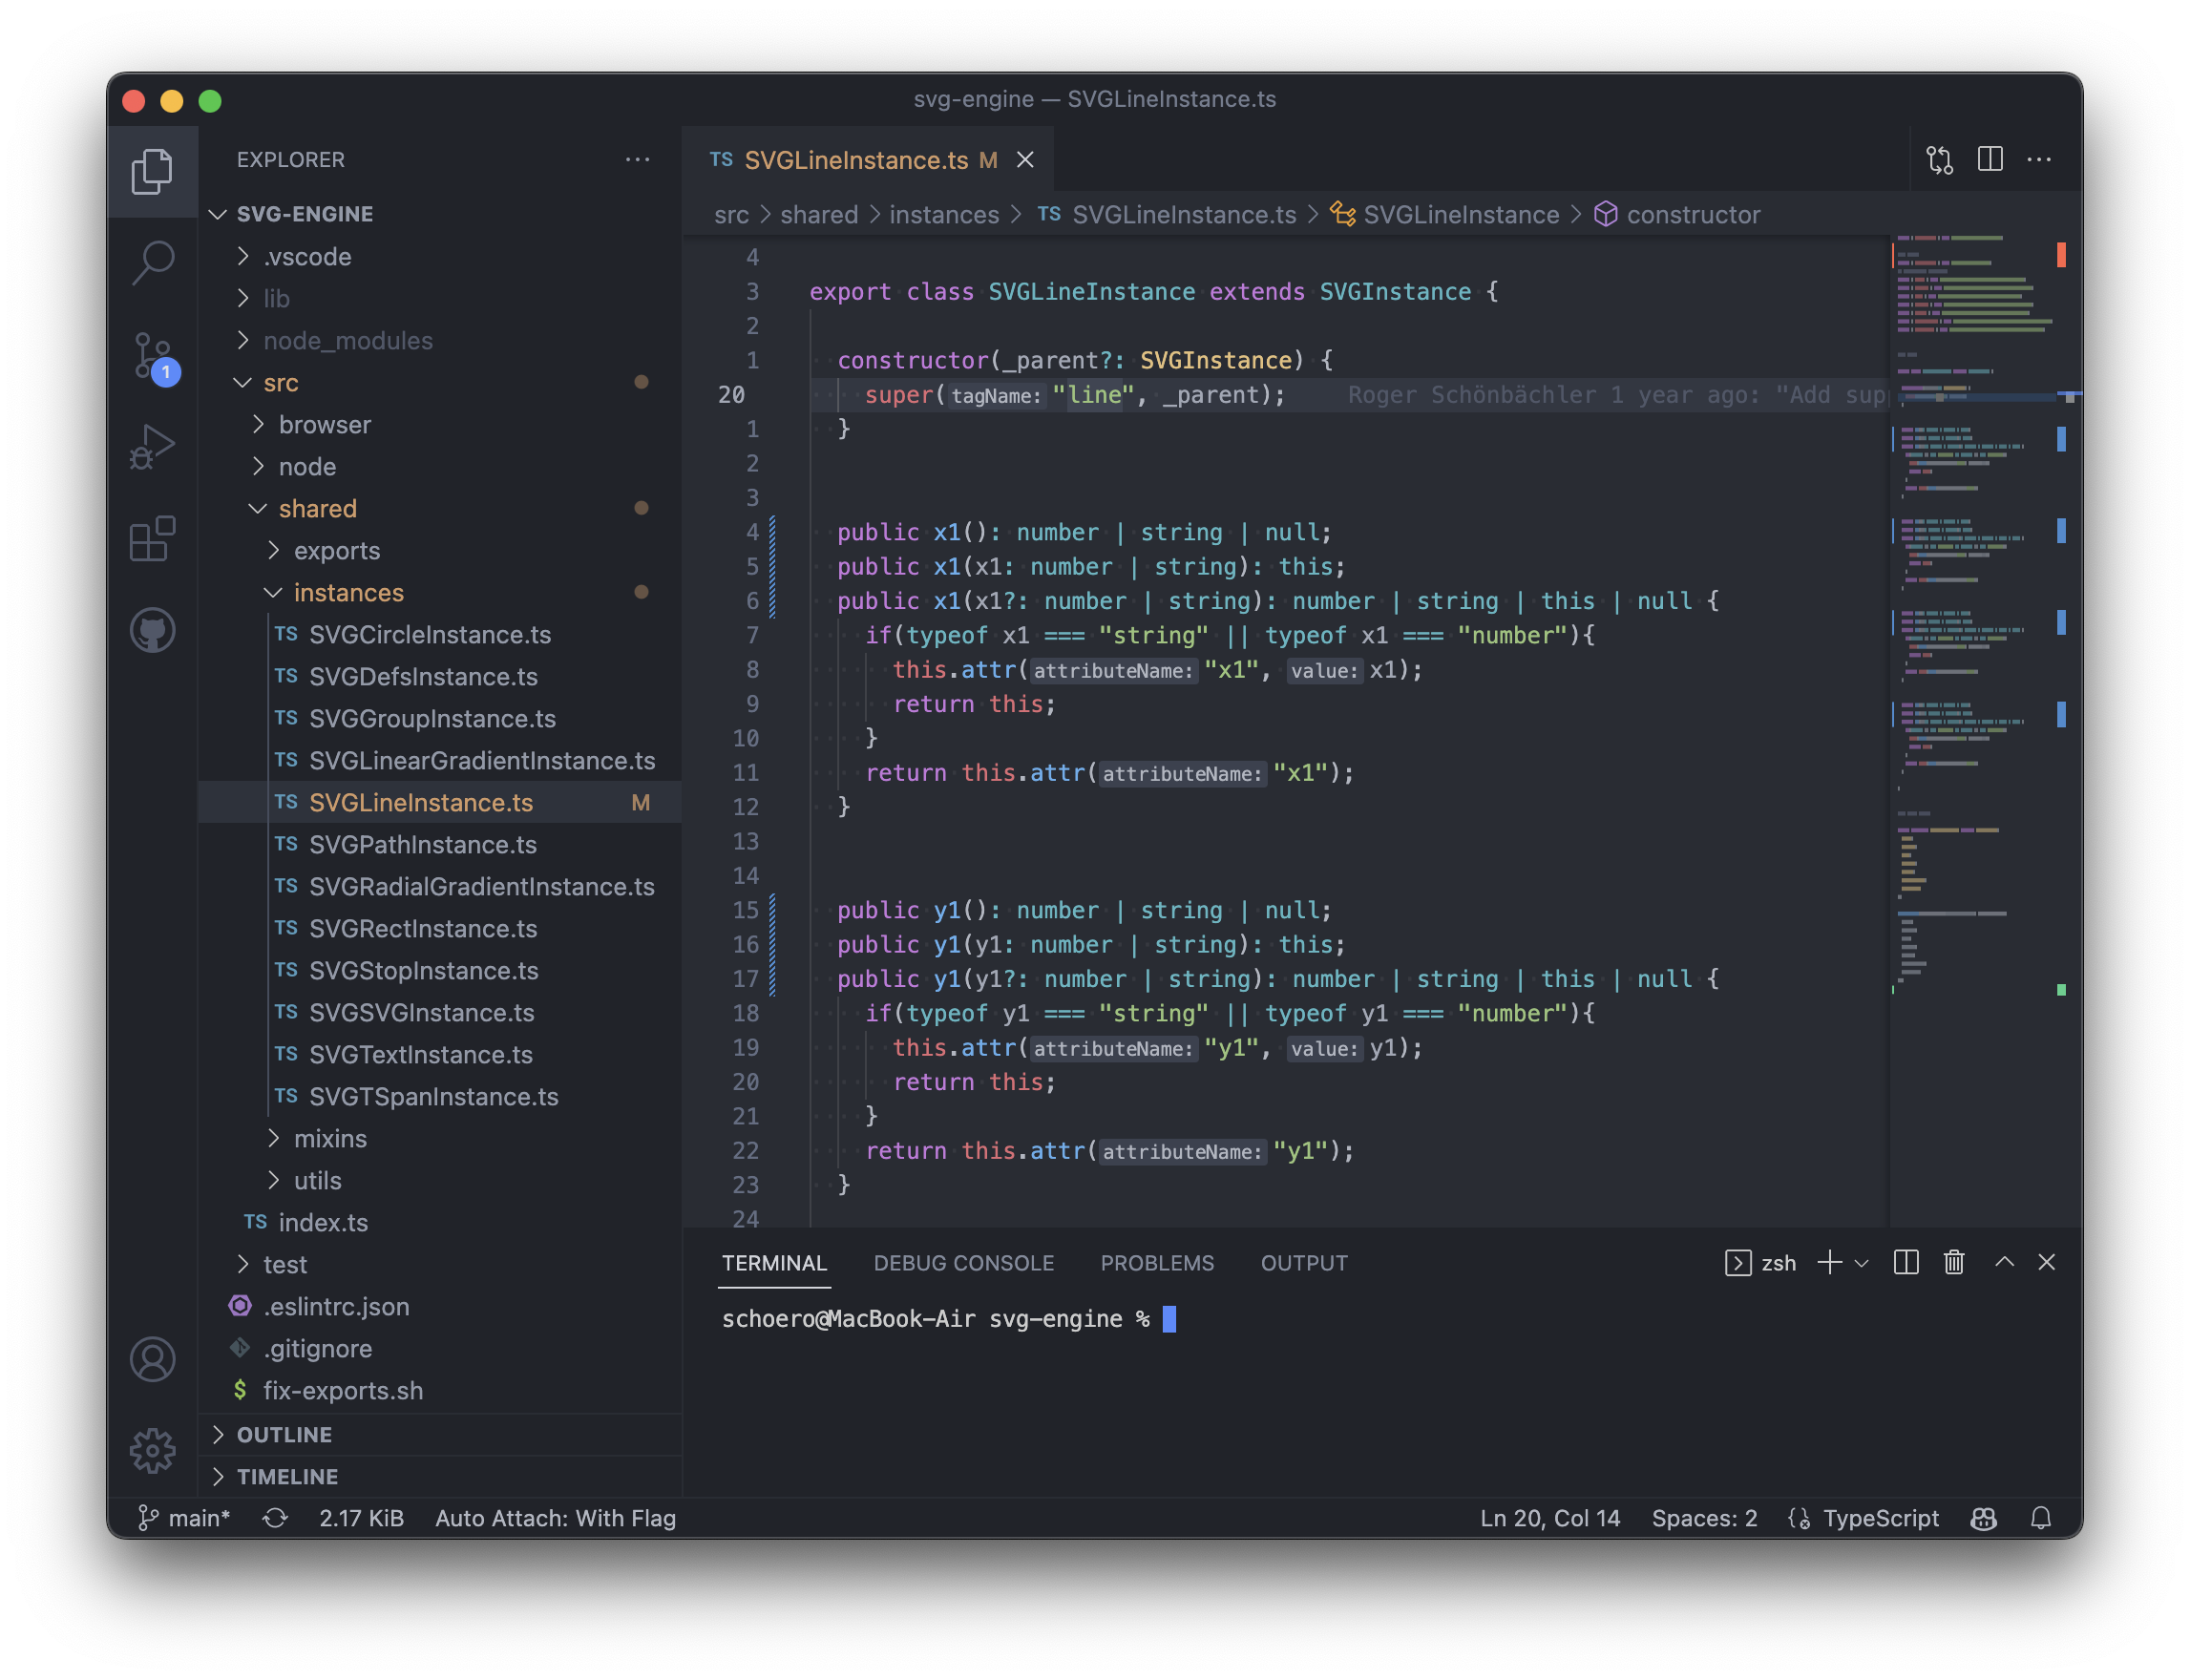Click the split editor right icon

[1989, 160]
